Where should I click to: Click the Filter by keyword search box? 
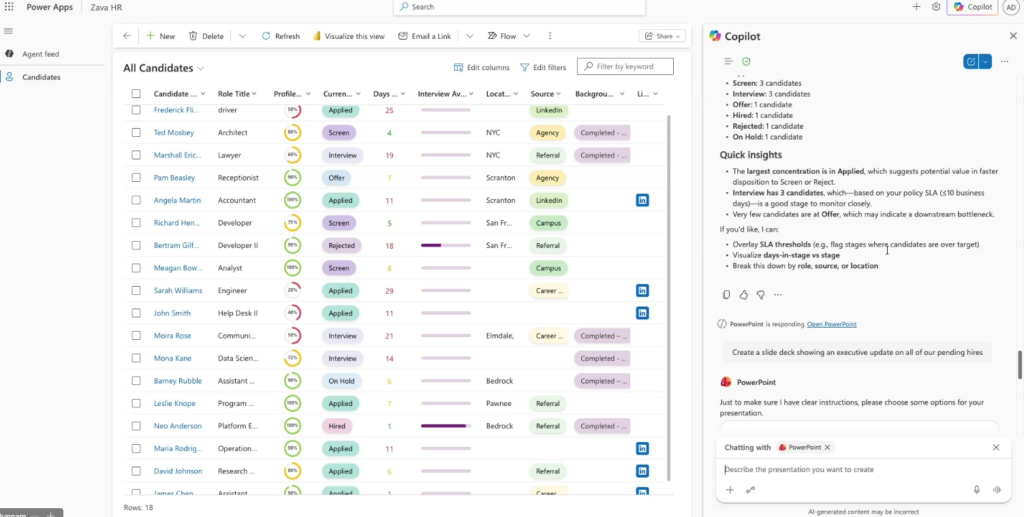[x=630, y=67]
